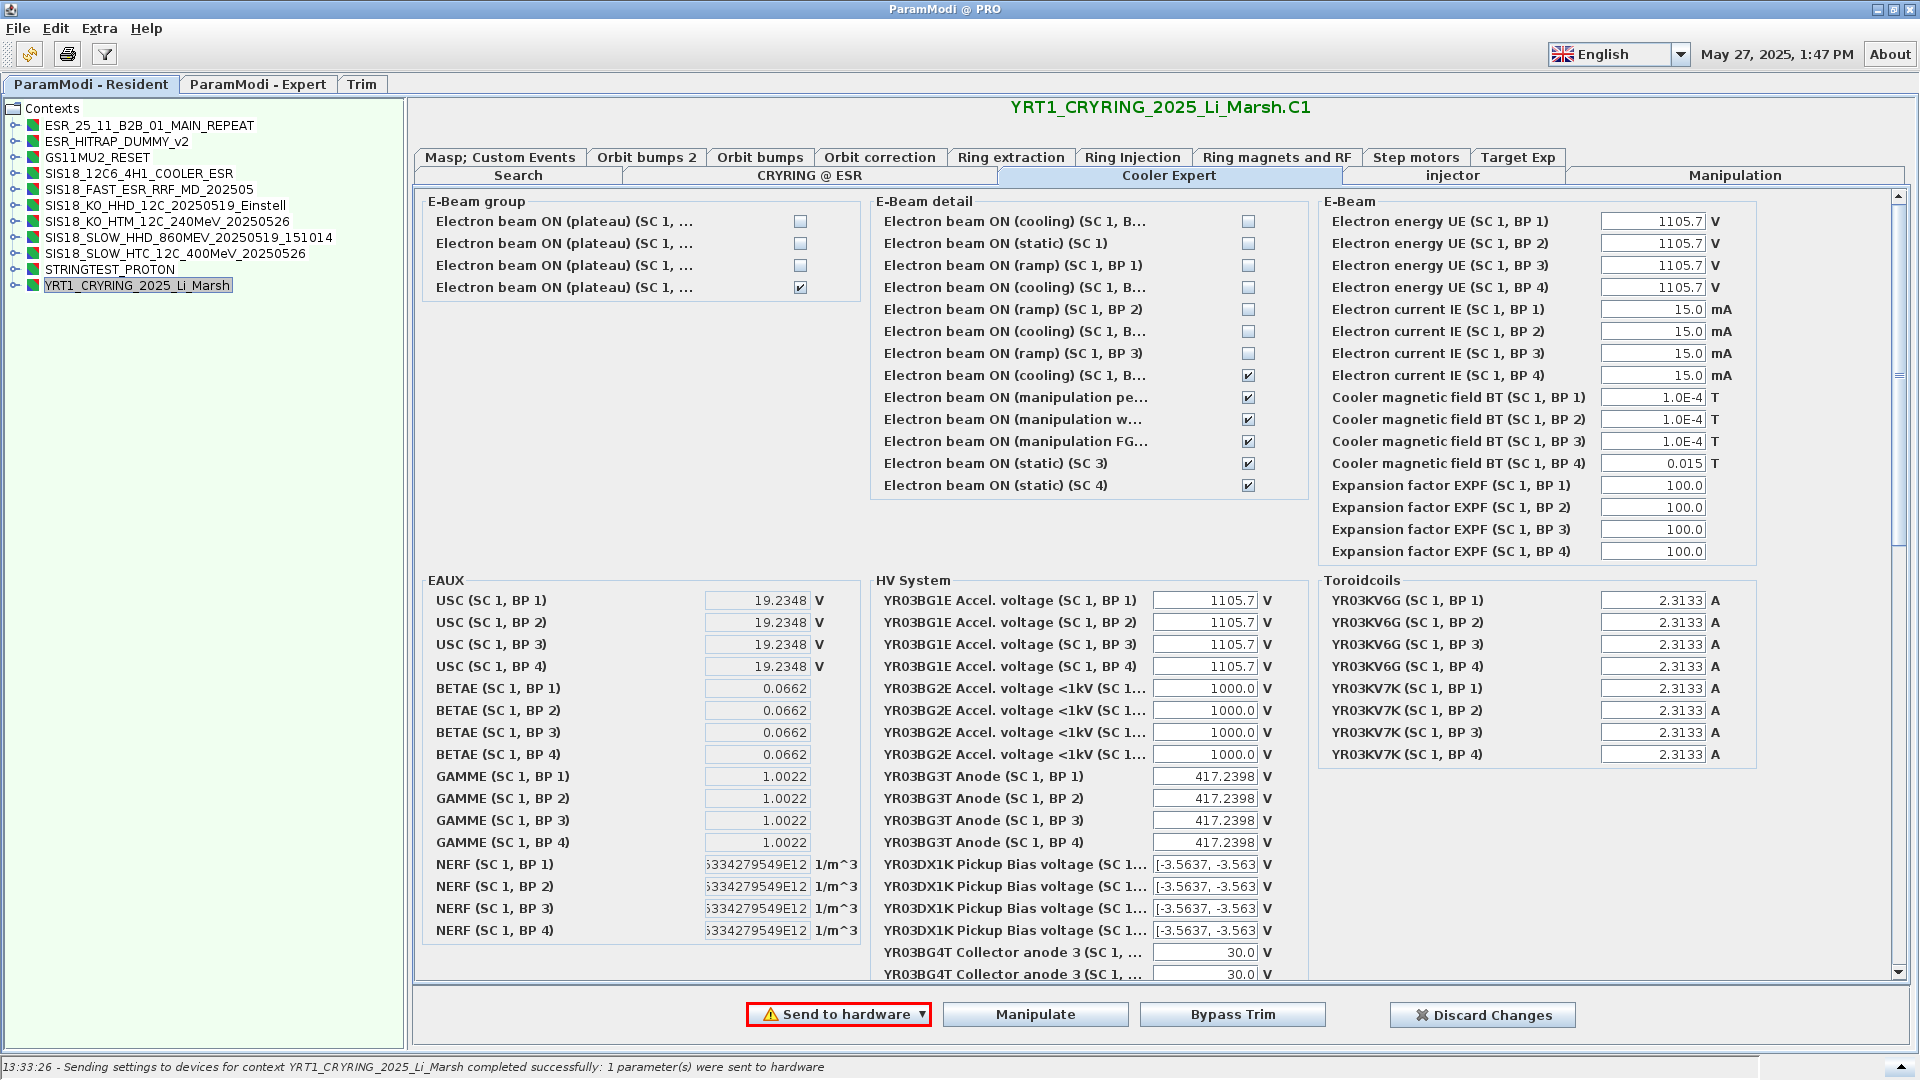Screen dimensions: 1920x1080
Task: Click the context icon beside STRINGTEST_PROTON
Action: pyautogui.click(x=33, y=269)
